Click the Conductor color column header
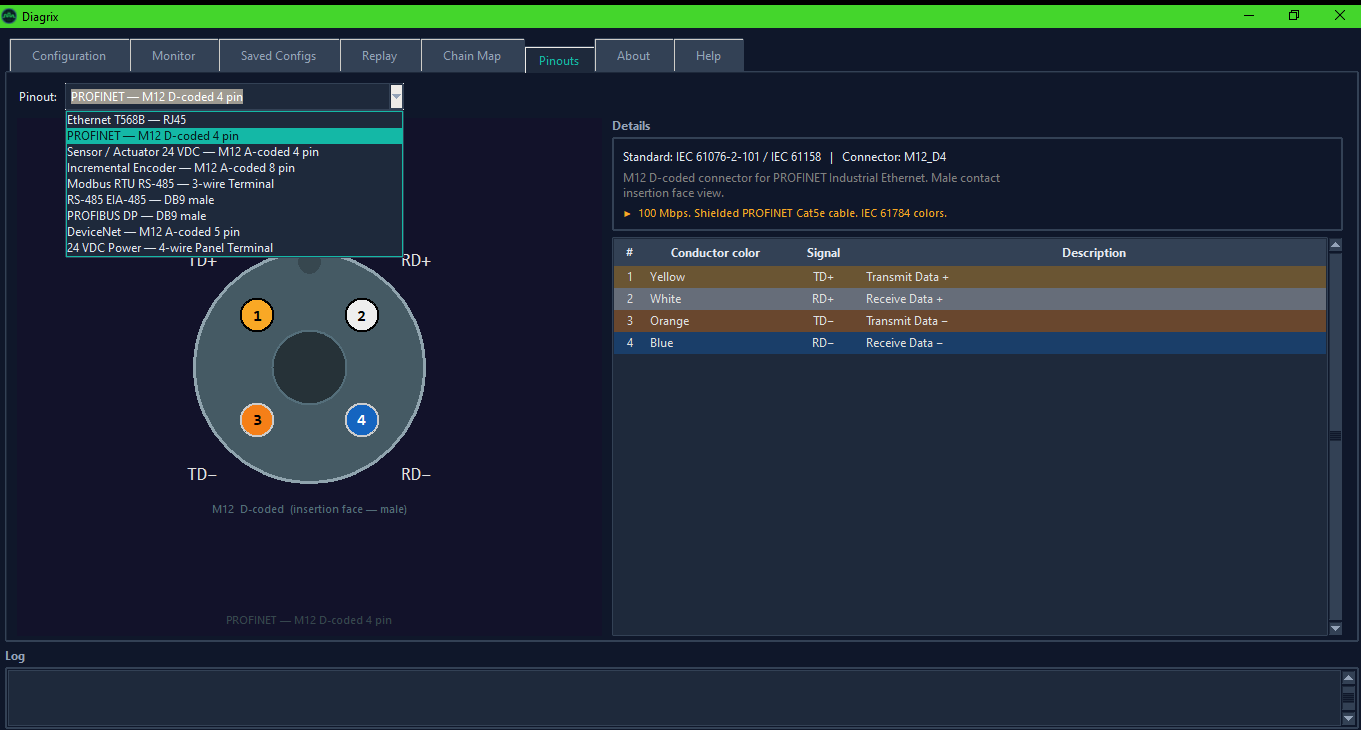Image resolution: width=1361 pixels, height=730 pixels. click(x=715, y=253)
